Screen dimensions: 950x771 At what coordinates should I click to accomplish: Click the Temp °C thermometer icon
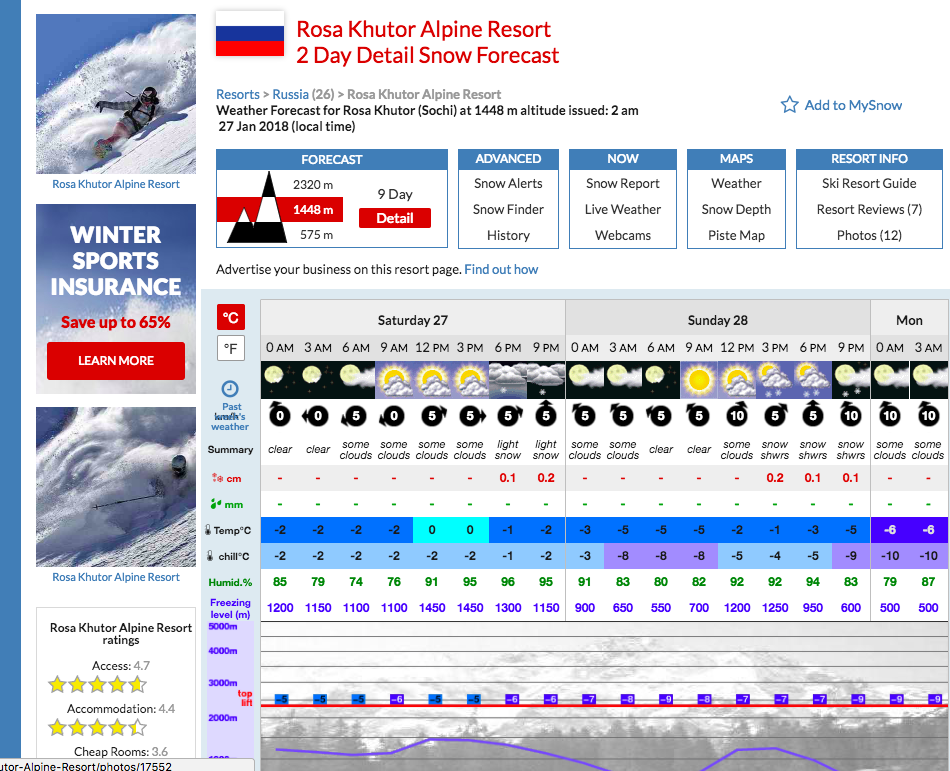click(208, 530)
